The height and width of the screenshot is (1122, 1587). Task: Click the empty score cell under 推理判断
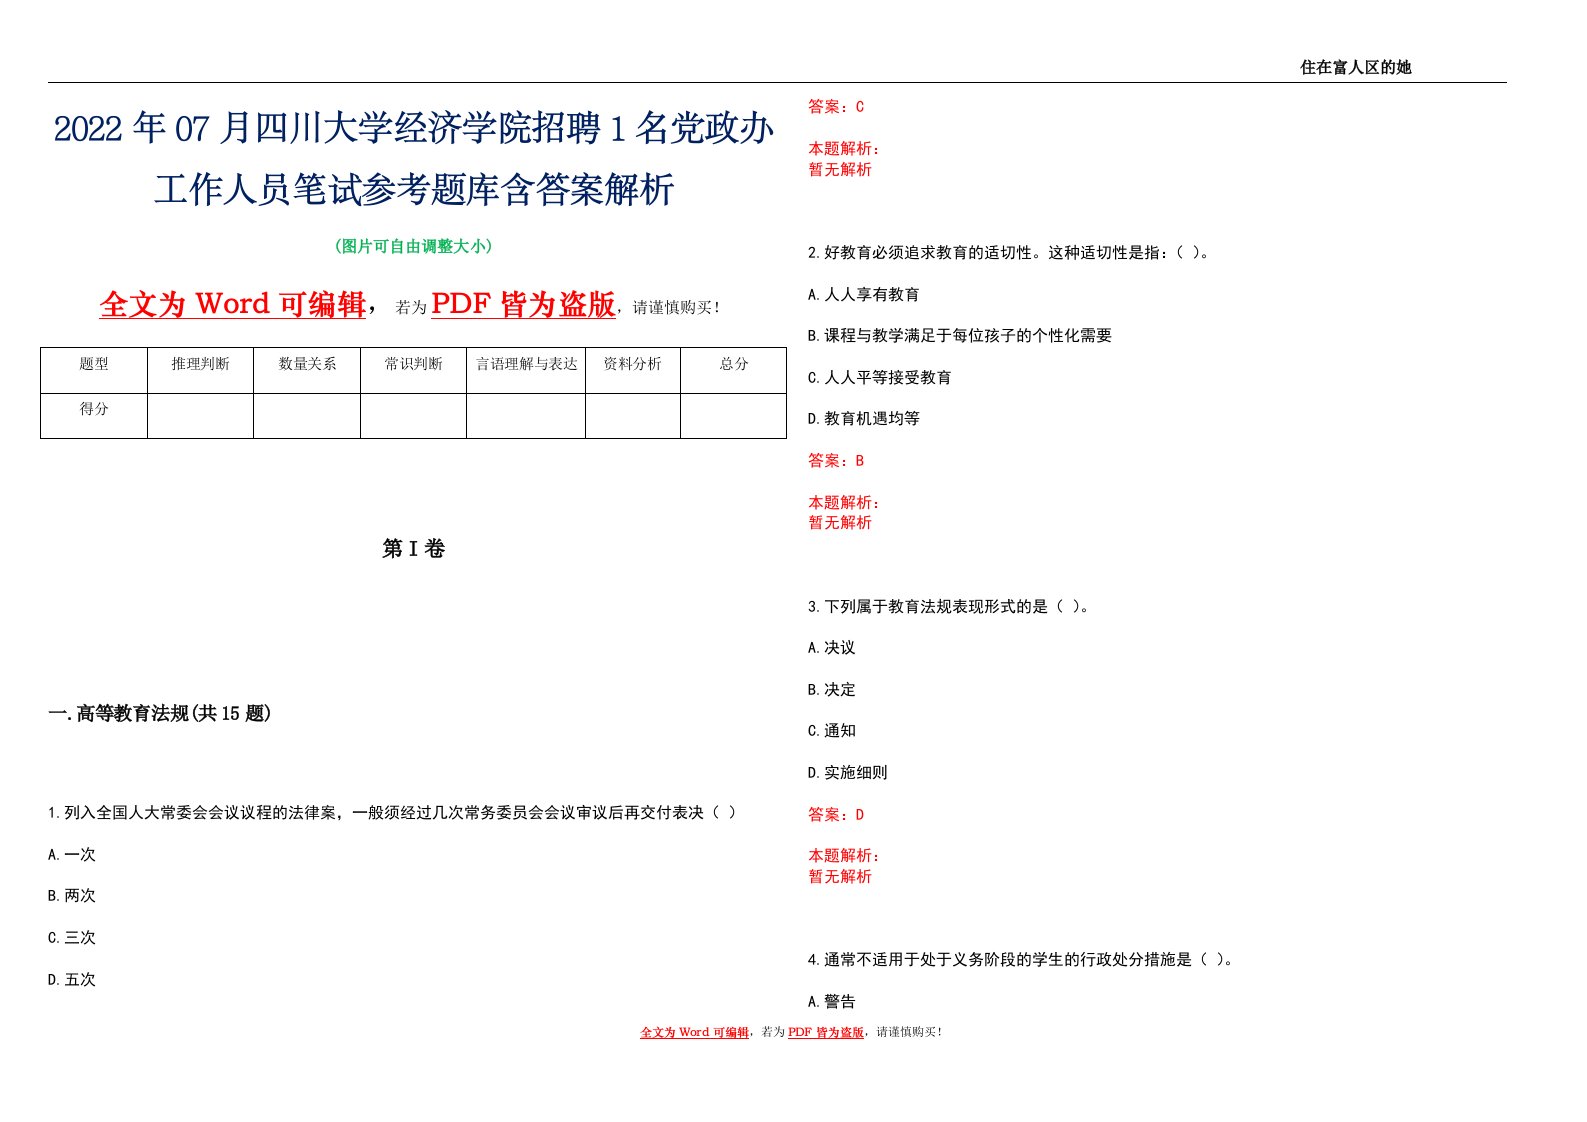(200, 416)
